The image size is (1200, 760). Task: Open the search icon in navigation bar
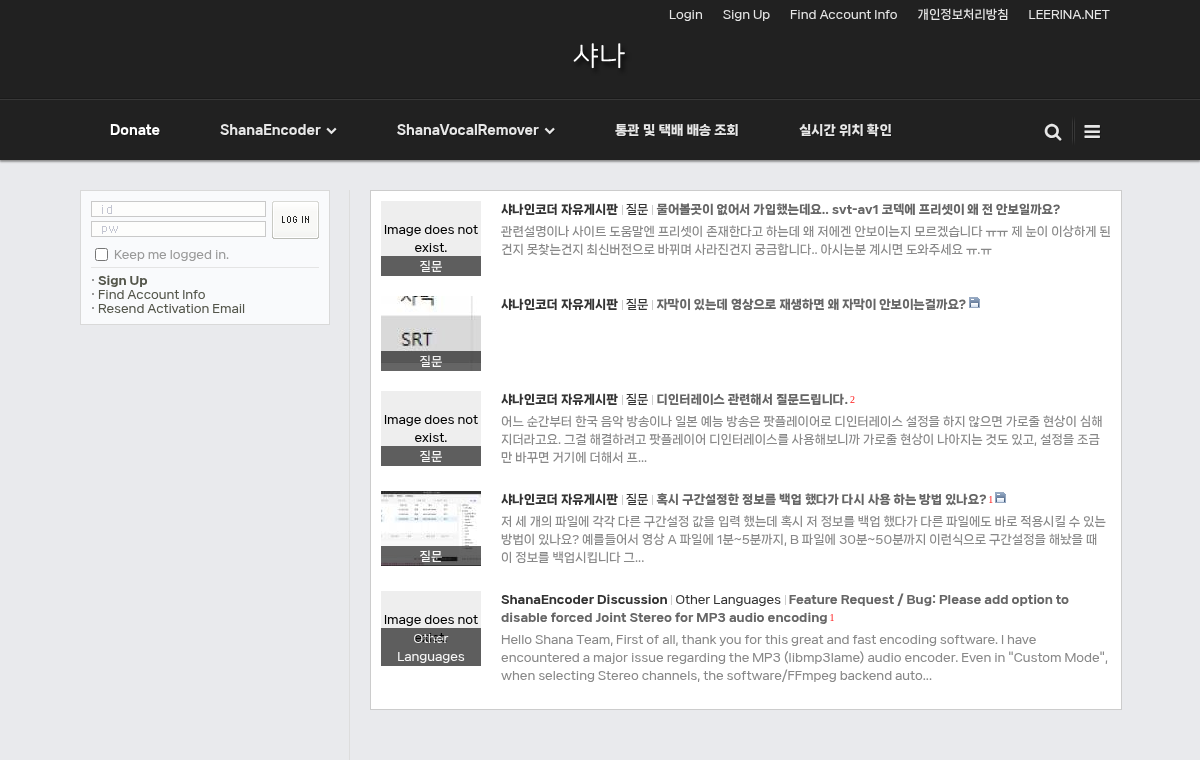coord(1052,132)
